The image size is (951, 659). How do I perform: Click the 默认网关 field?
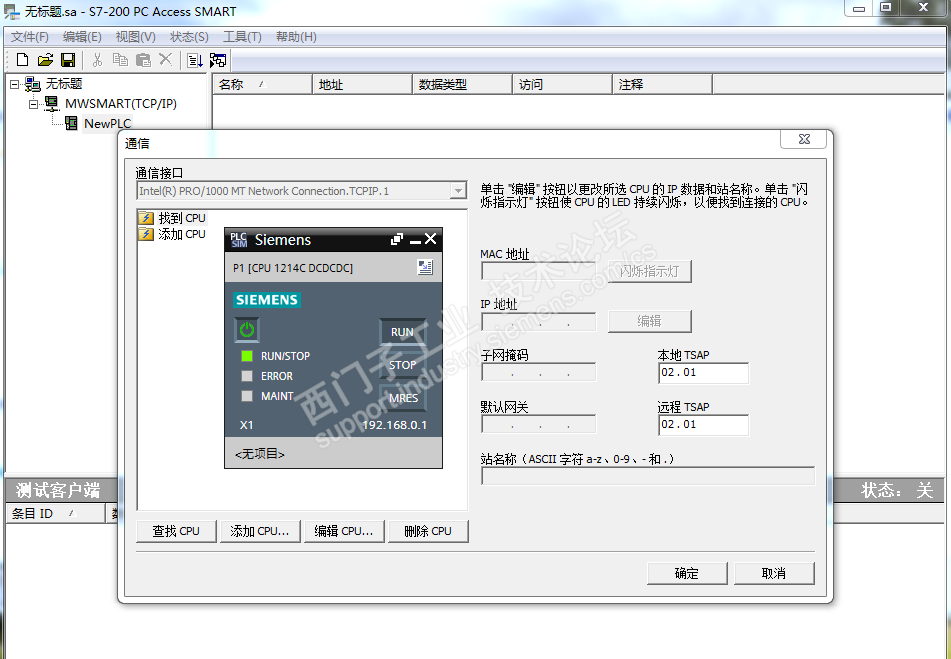coord(539,424)
